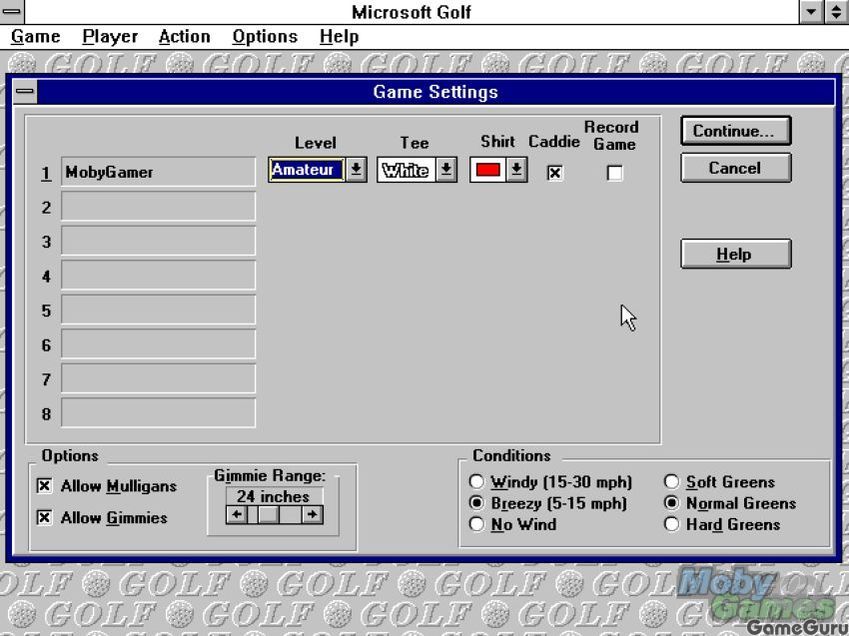Open the Action menu
The height and width of the screenshot is (636, 849).
tap(184, 37)
